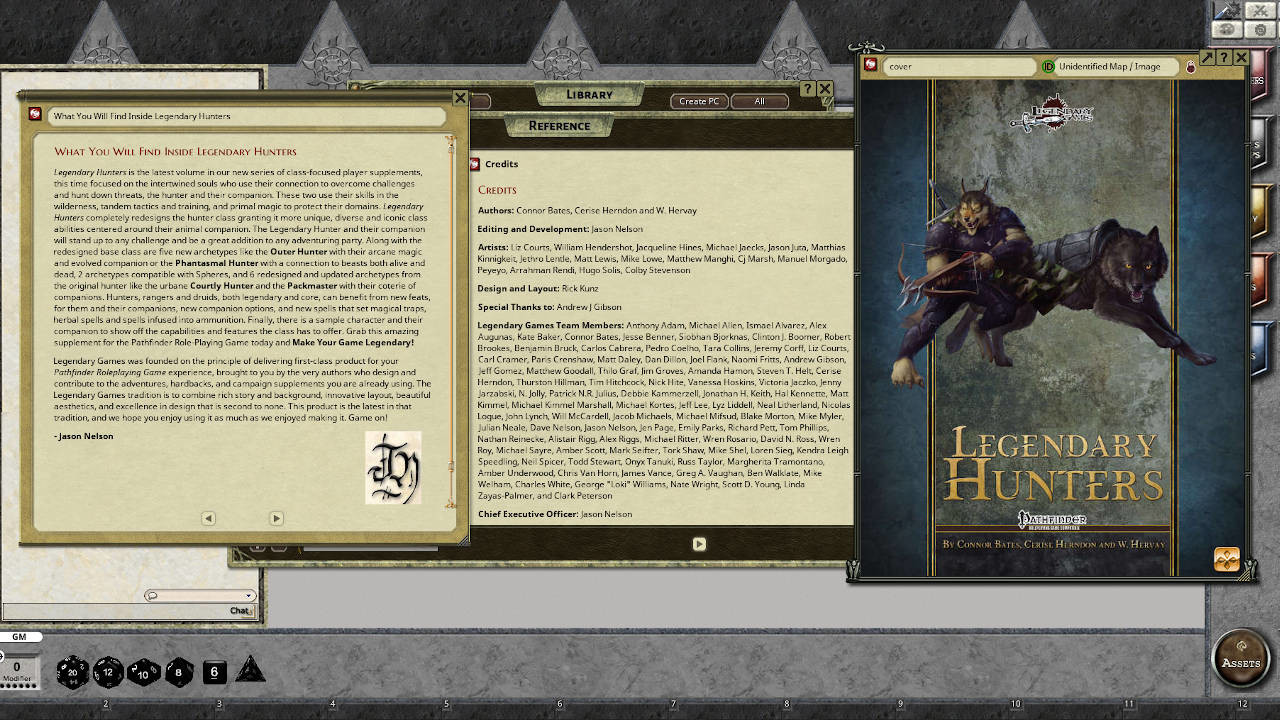Advance pages with the forward arrow under Credits
This screenshot has width=1280, height=720.
699,544
